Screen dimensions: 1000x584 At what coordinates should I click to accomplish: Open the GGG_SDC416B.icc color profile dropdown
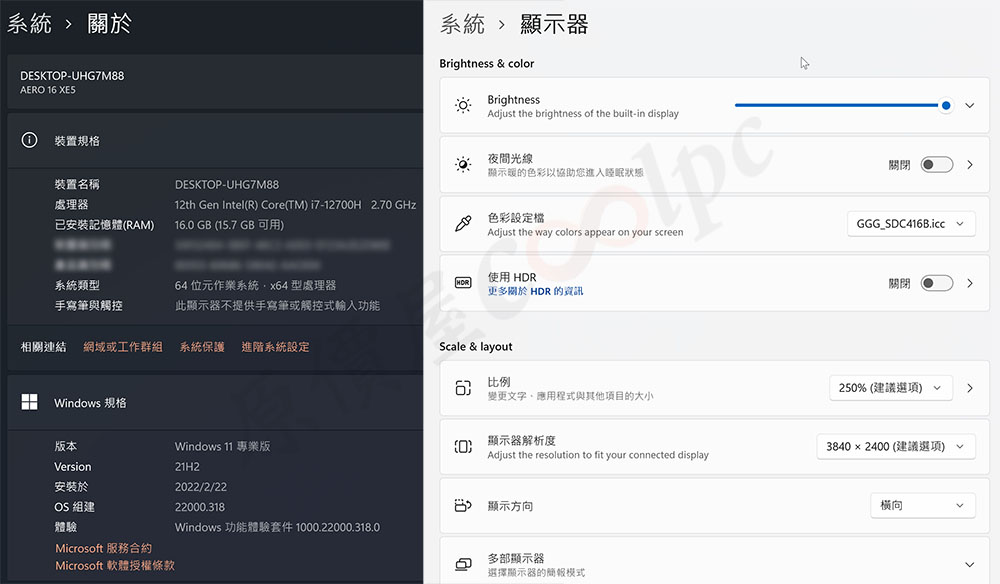tap(910, 224)
